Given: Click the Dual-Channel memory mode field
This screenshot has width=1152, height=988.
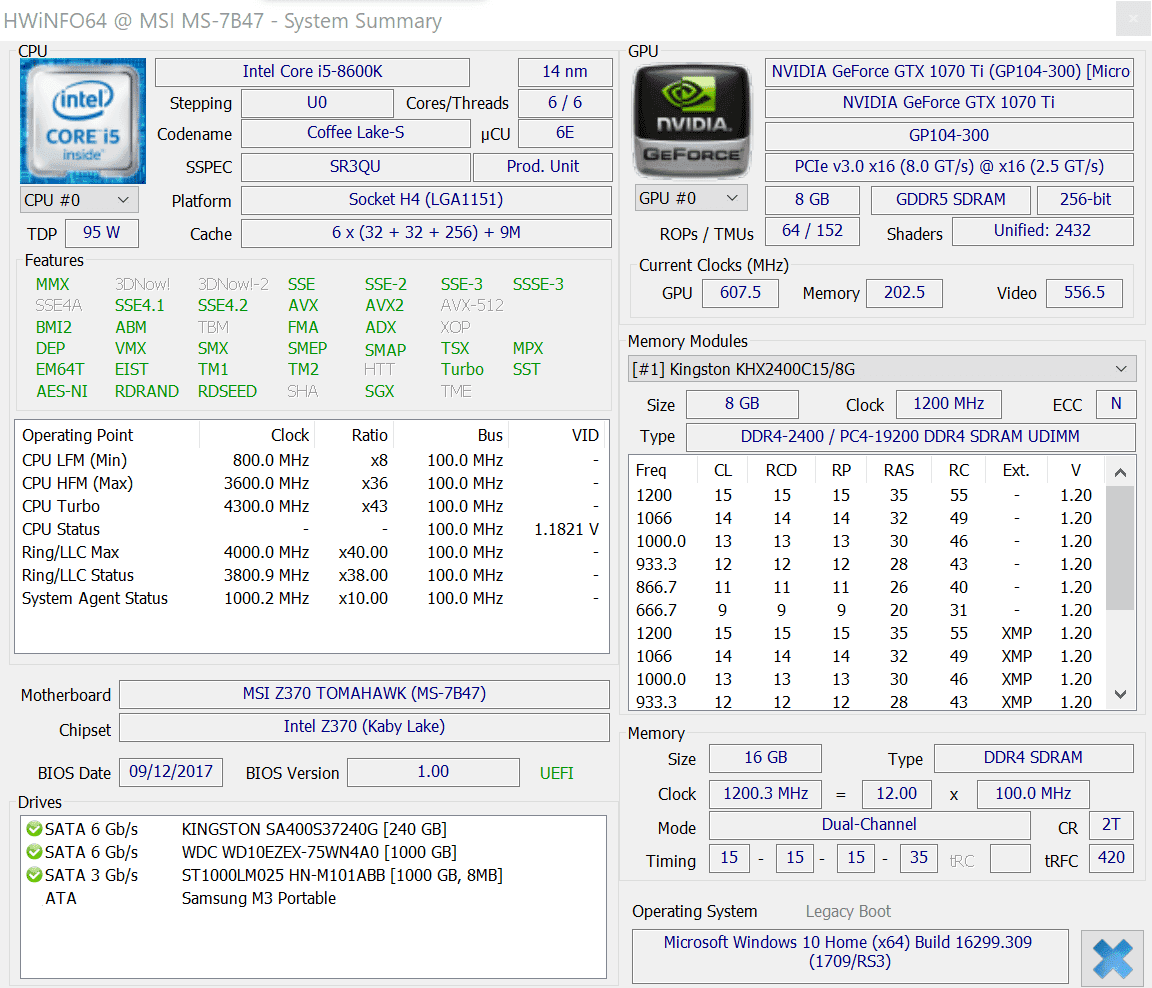Looking at the screenshot, I should click(x=869, y=825).
